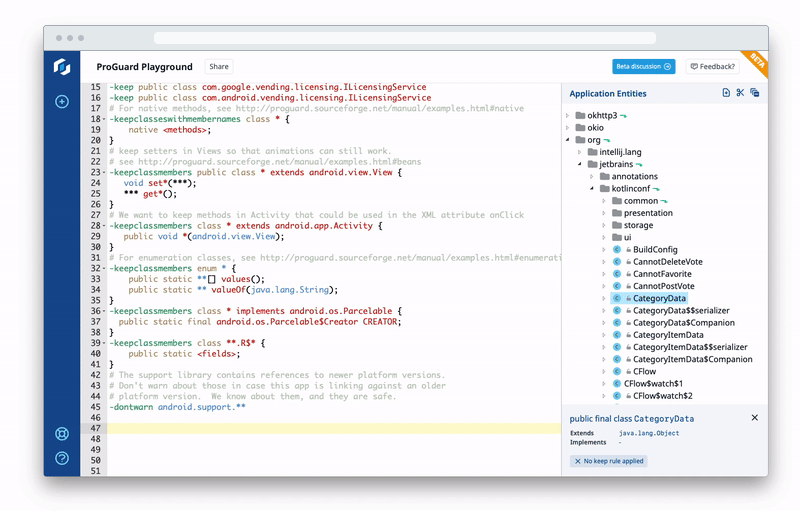Expand the annotations folder

[x=592, y=176]
